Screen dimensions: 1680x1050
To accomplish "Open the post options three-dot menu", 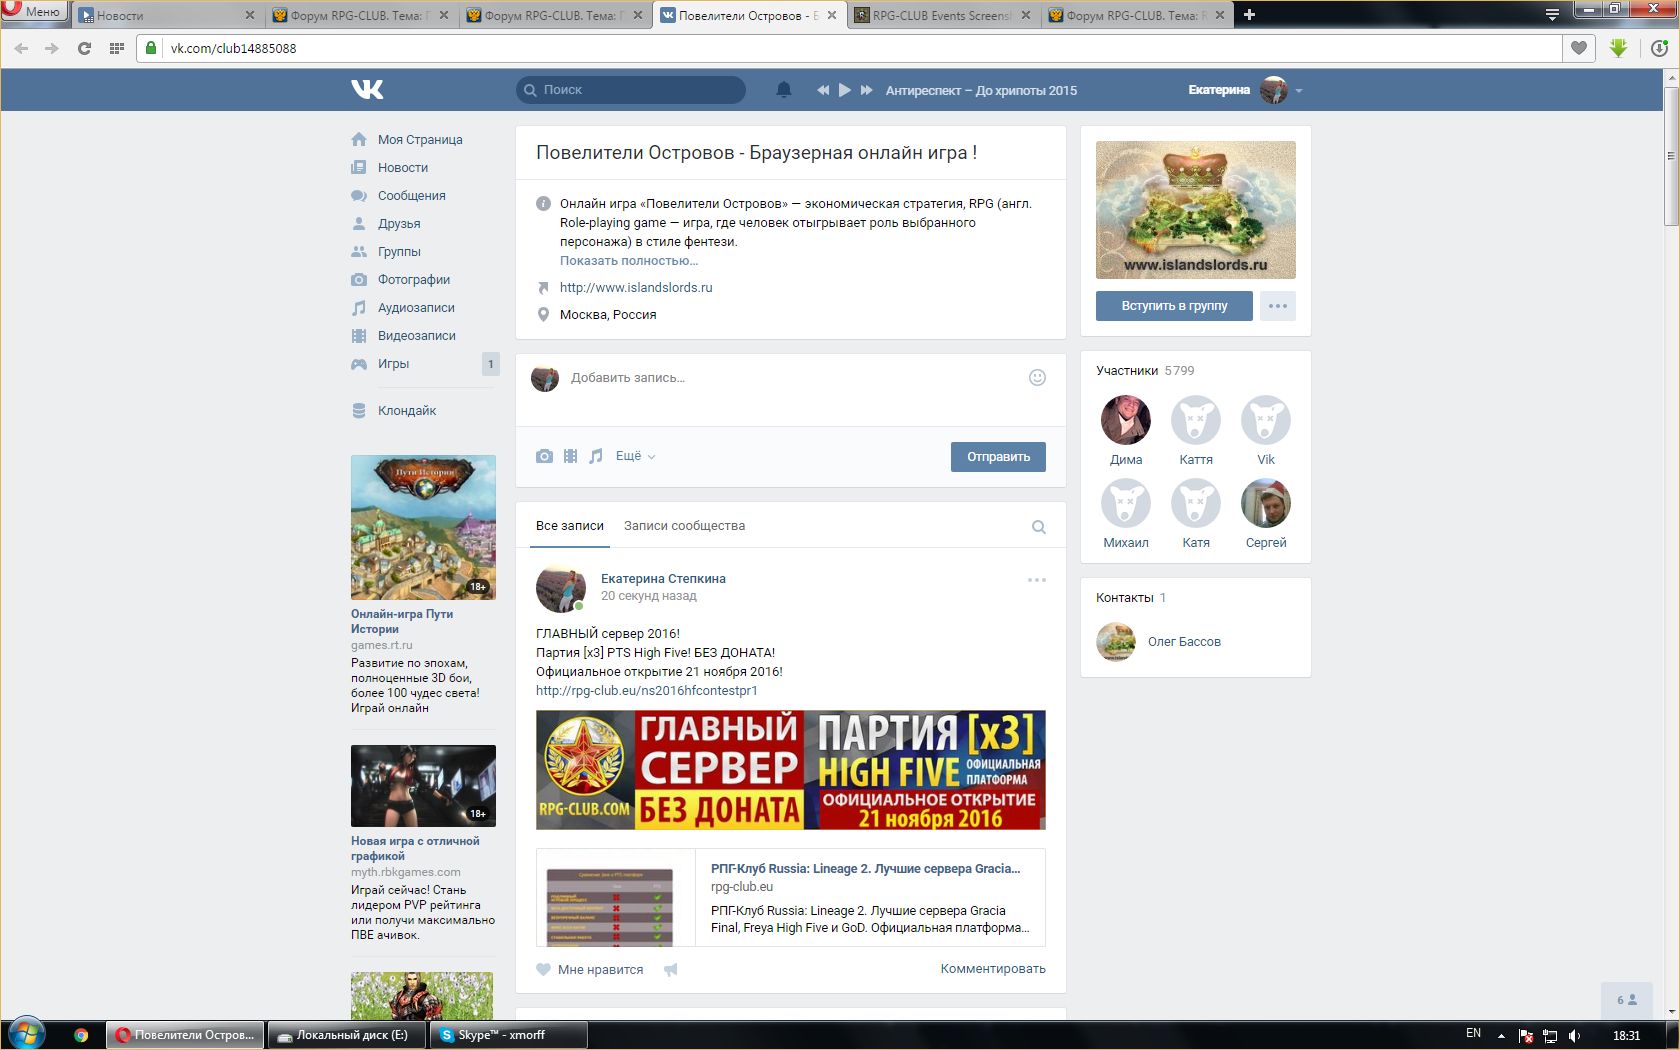I will click(1037, 580).
